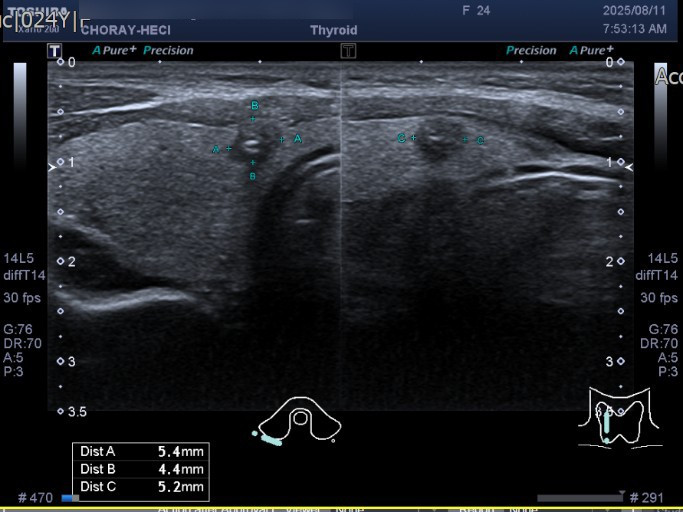This screenshot has width=683, height=512.
Task: Click the active T marker on left image
Action: click(x=55, y=50)
